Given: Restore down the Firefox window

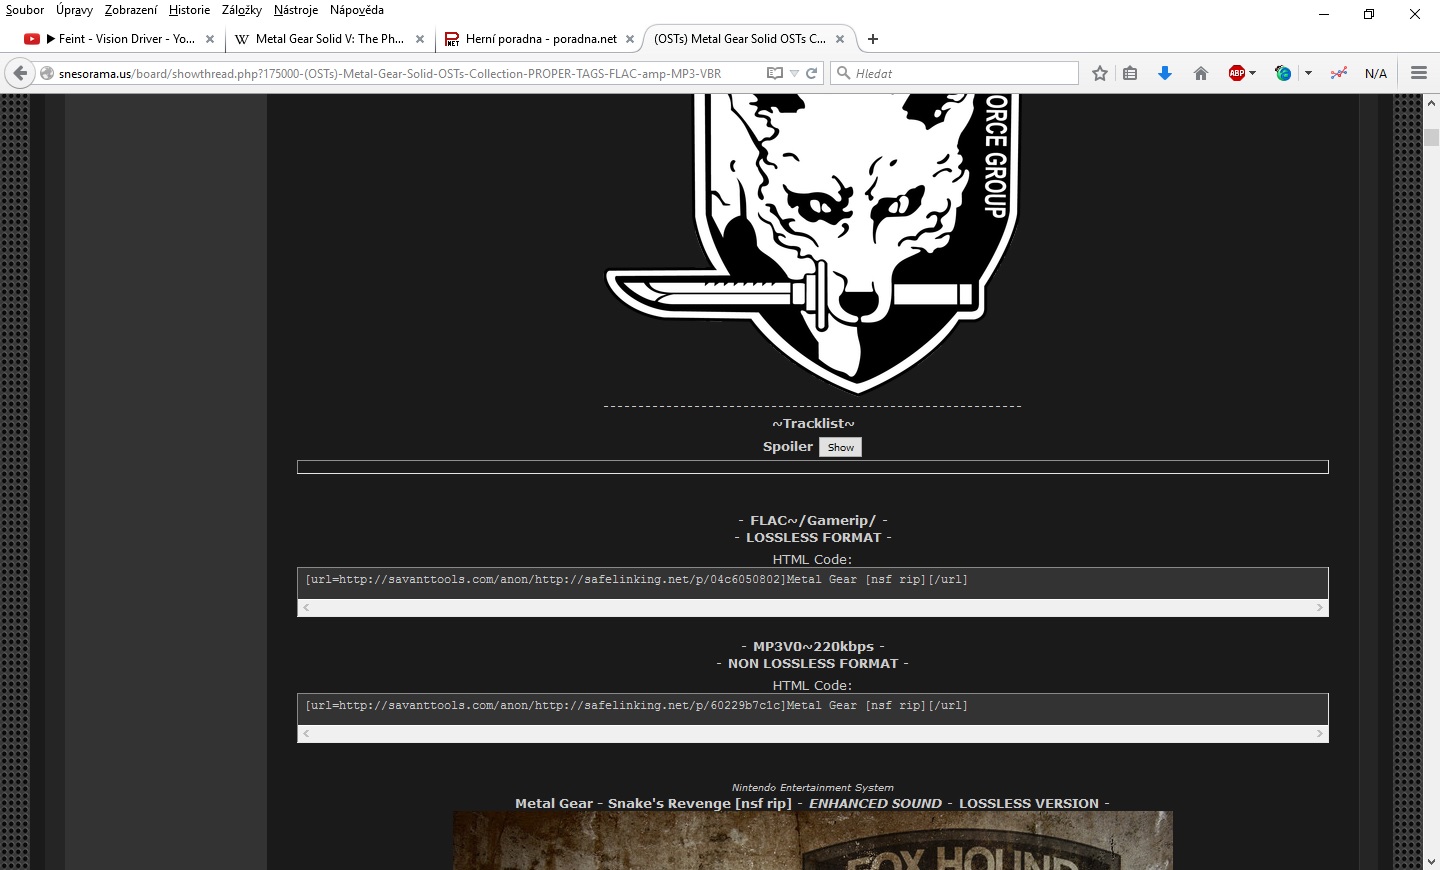Looking at the screenshot, I should 1369,14.
